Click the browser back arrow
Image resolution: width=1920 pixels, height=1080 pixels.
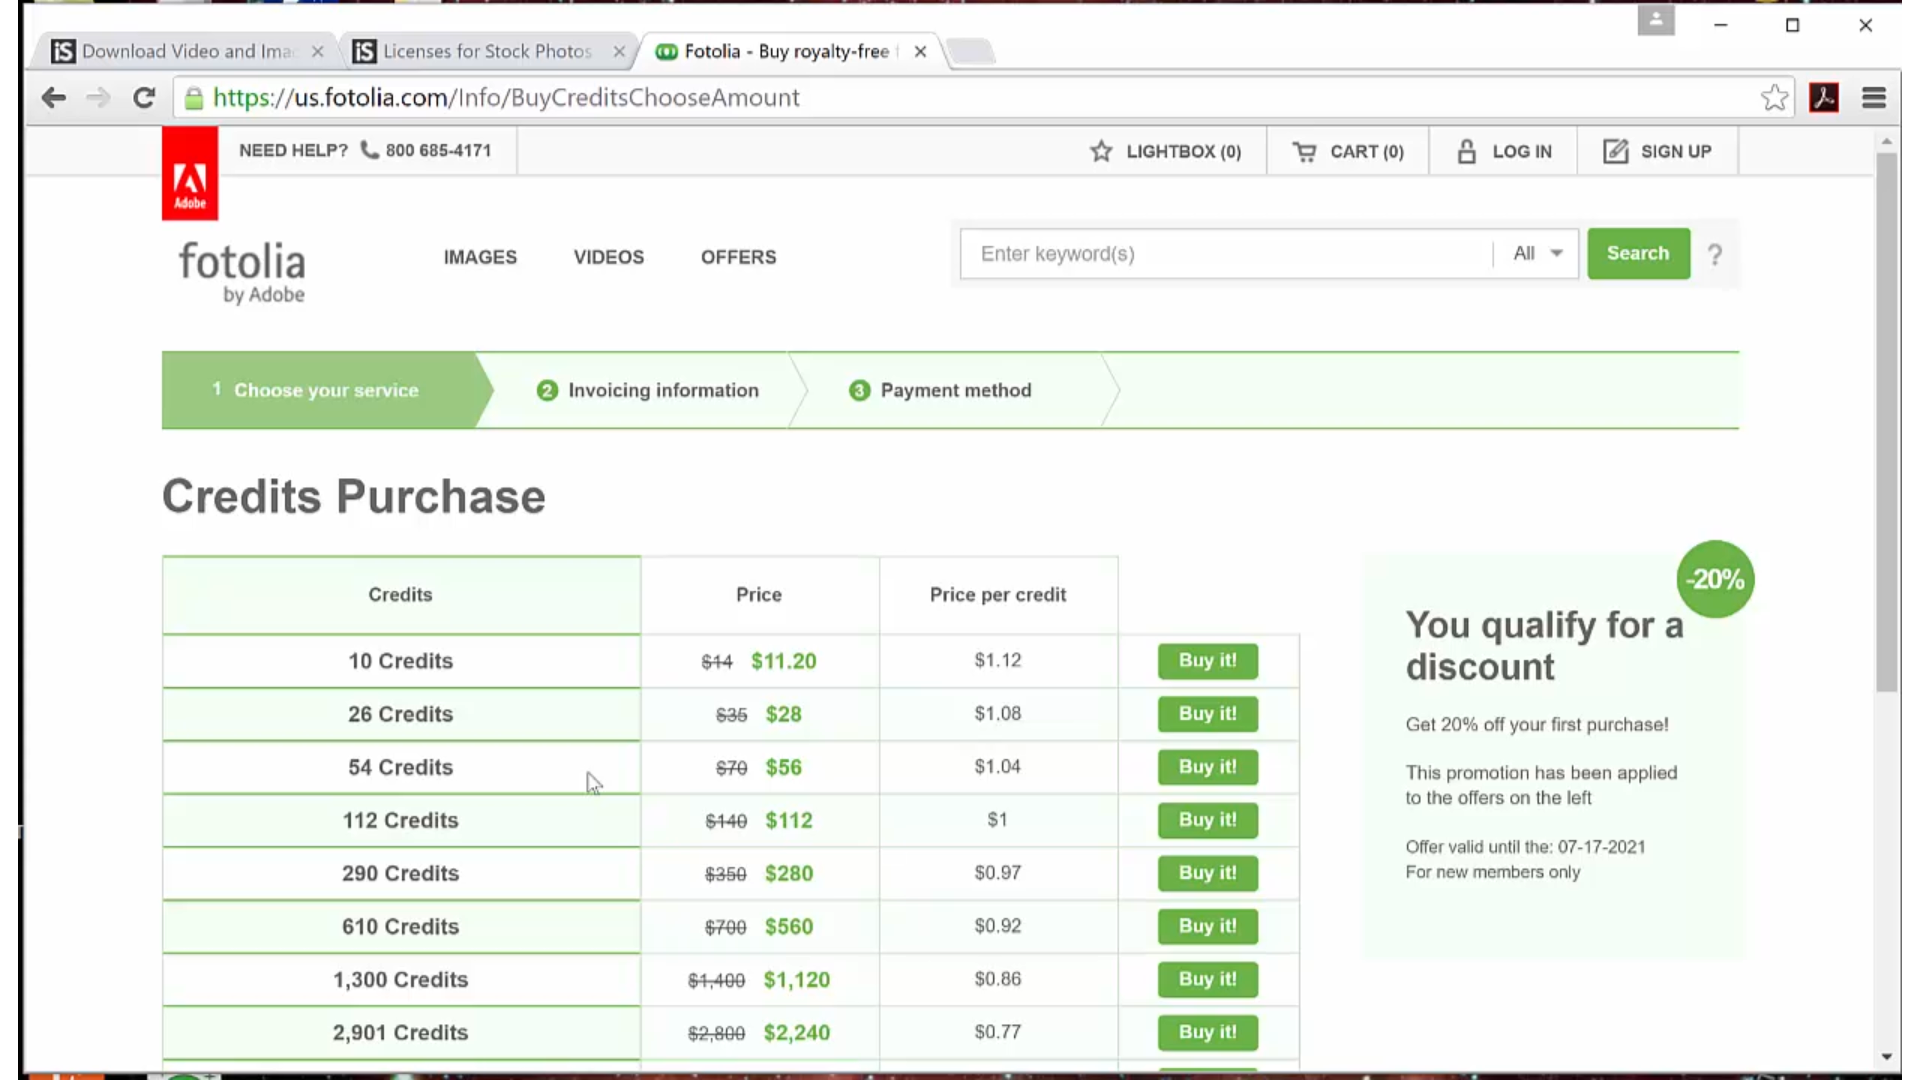[54, 97]
